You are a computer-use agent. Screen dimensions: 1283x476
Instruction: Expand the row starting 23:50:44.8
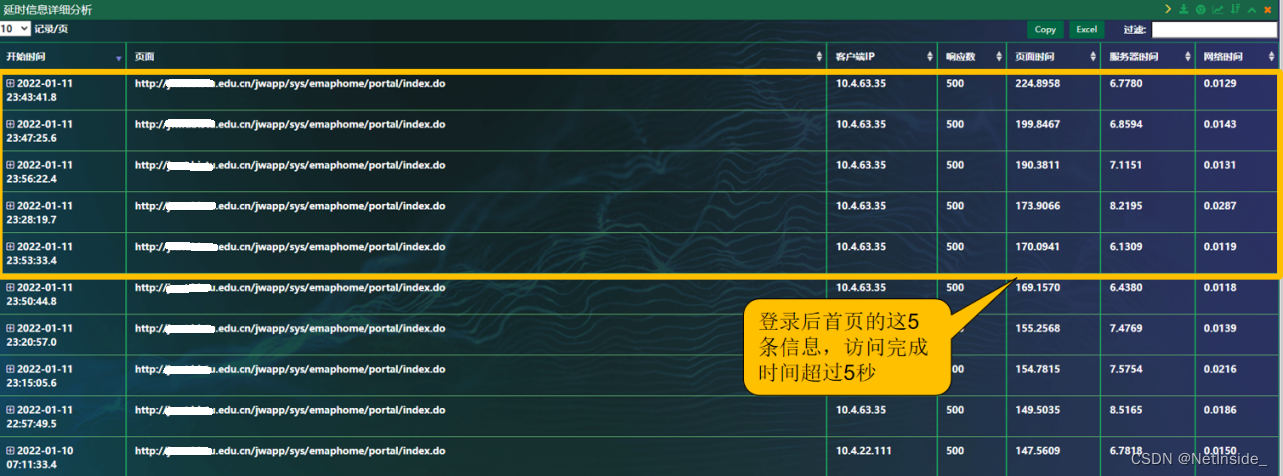pyautogui.click(x=10, y=287)
